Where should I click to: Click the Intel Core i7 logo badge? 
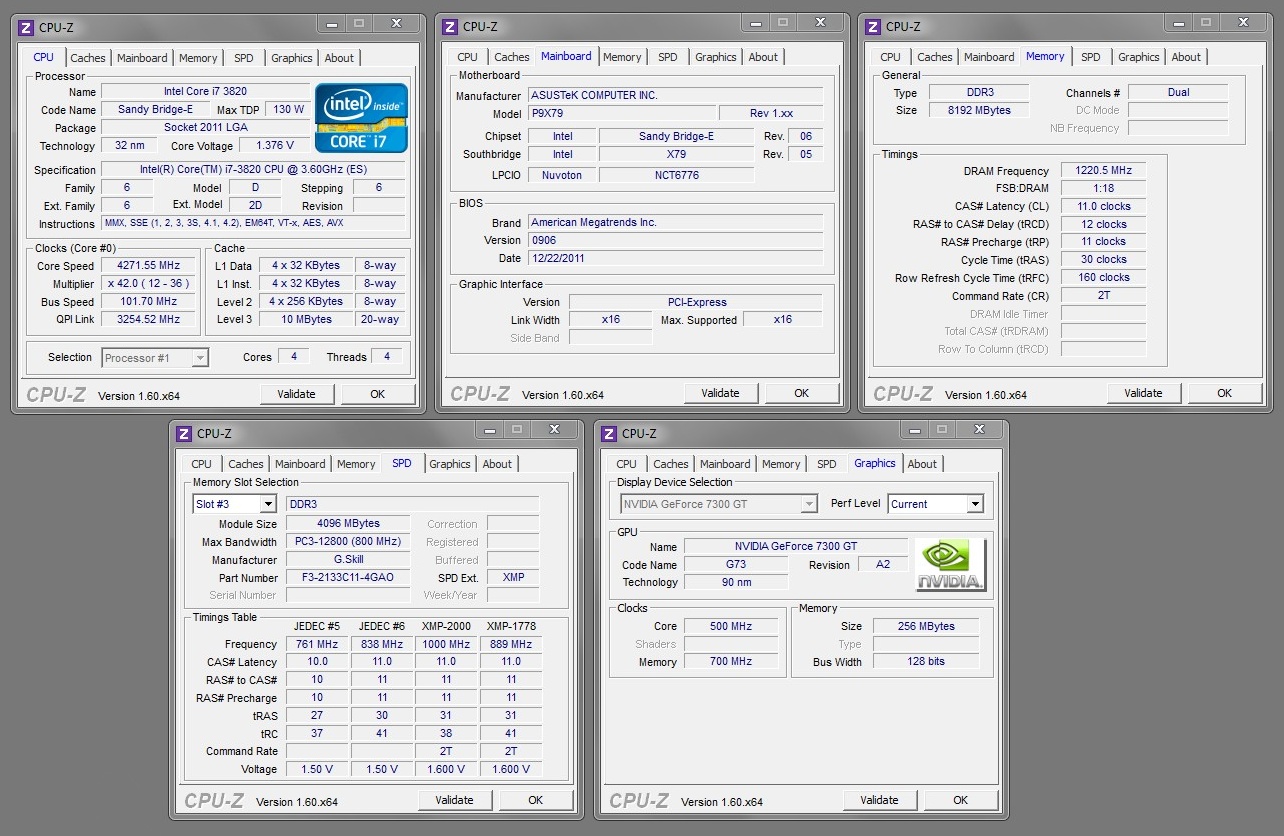tap(361, 118)
